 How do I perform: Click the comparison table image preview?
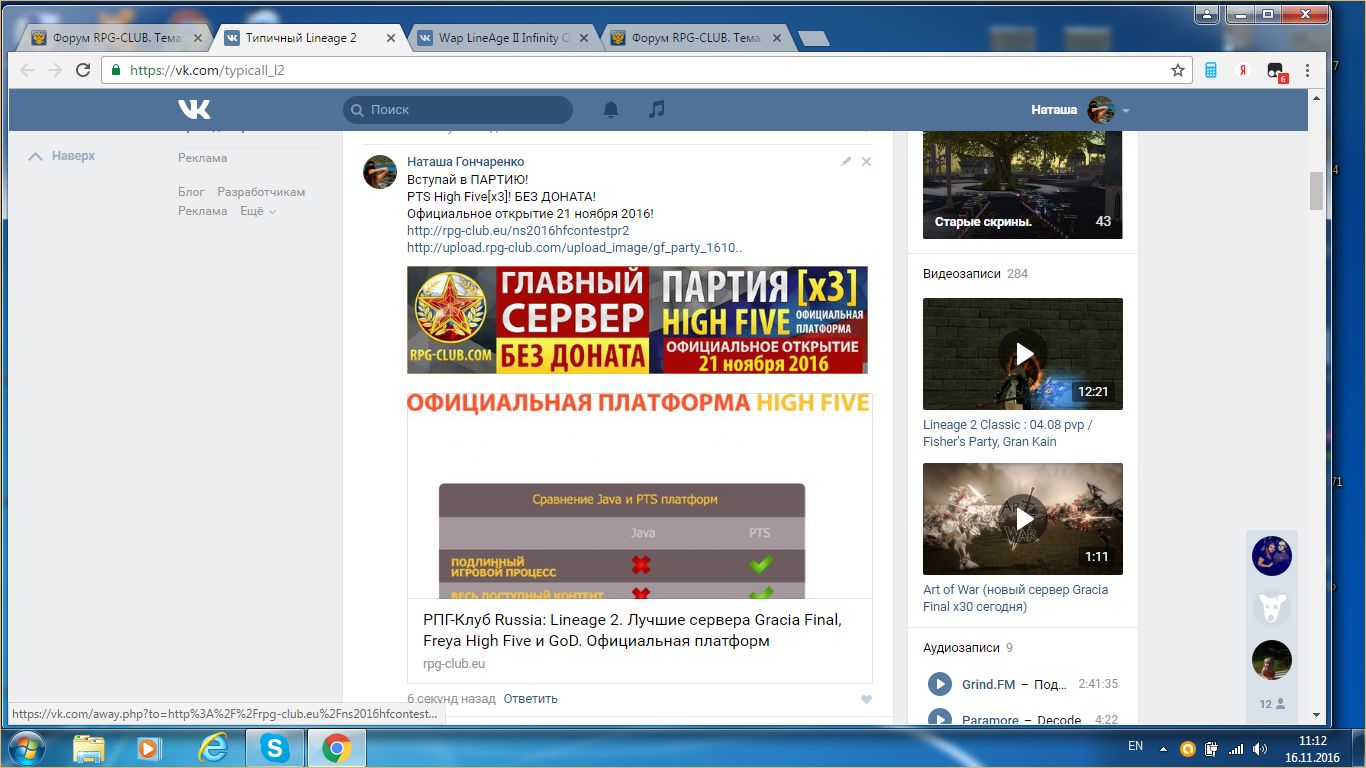tap(639, 496)
